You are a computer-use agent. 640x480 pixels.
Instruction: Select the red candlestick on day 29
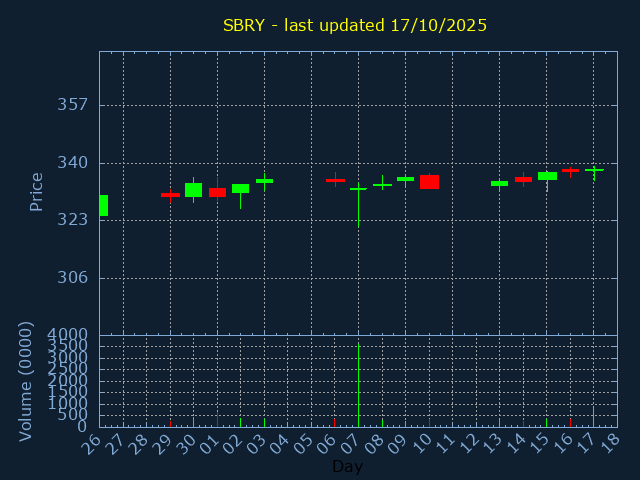[x=170, y=195]
